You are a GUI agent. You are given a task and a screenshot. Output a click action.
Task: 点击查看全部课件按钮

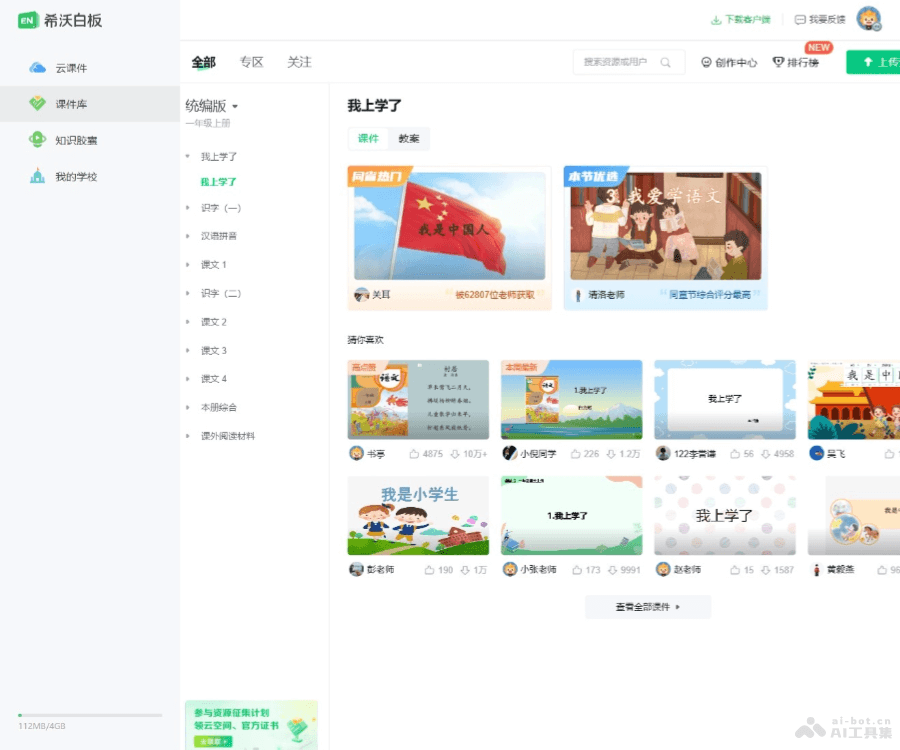[x=646, y=606]
